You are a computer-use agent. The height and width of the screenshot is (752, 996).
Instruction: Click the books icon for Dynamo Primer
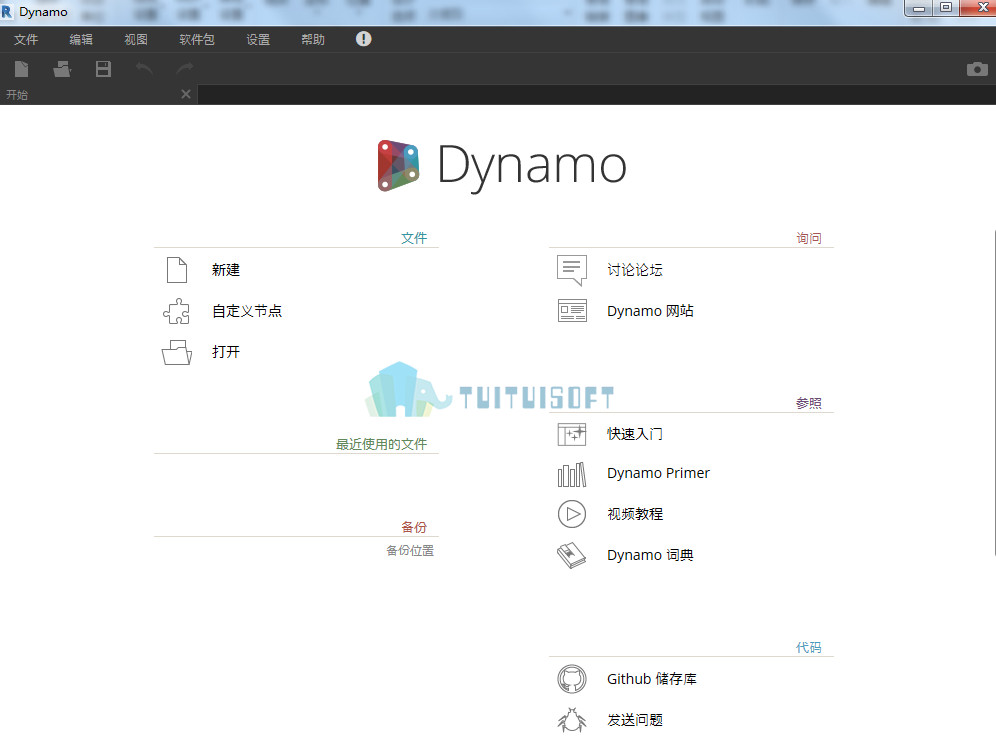pos(572,474)
